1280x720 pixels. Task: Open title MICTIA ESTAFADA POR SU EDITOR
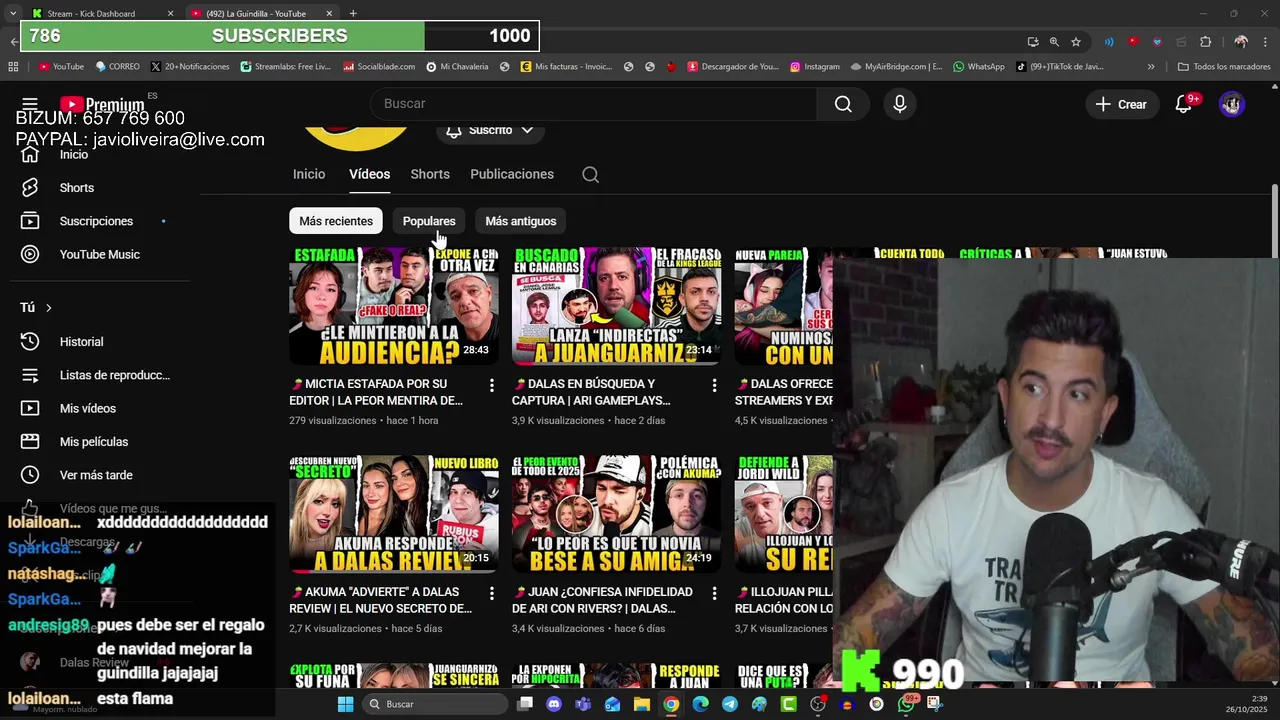pyautogui.click(x=377, y=392)
